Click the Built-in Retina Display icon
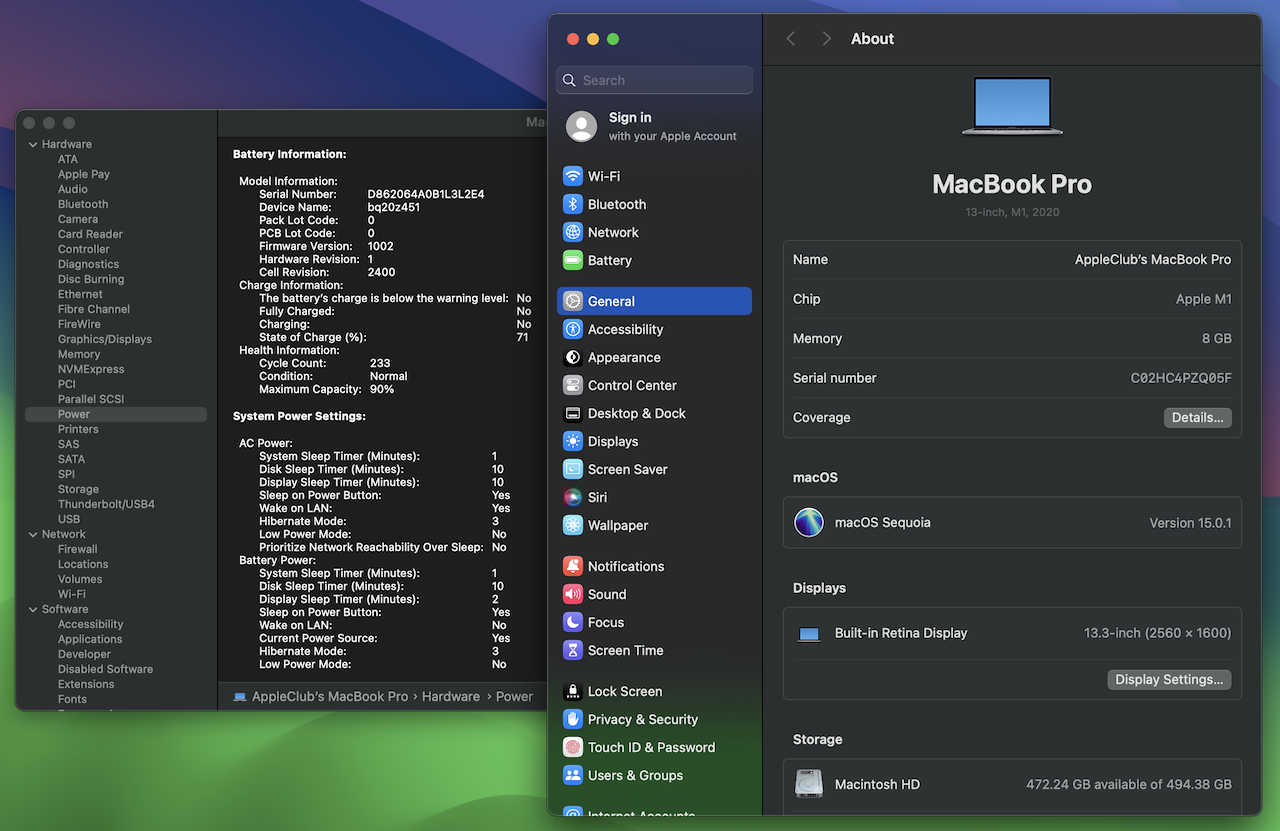 click(x=809, y=634)
